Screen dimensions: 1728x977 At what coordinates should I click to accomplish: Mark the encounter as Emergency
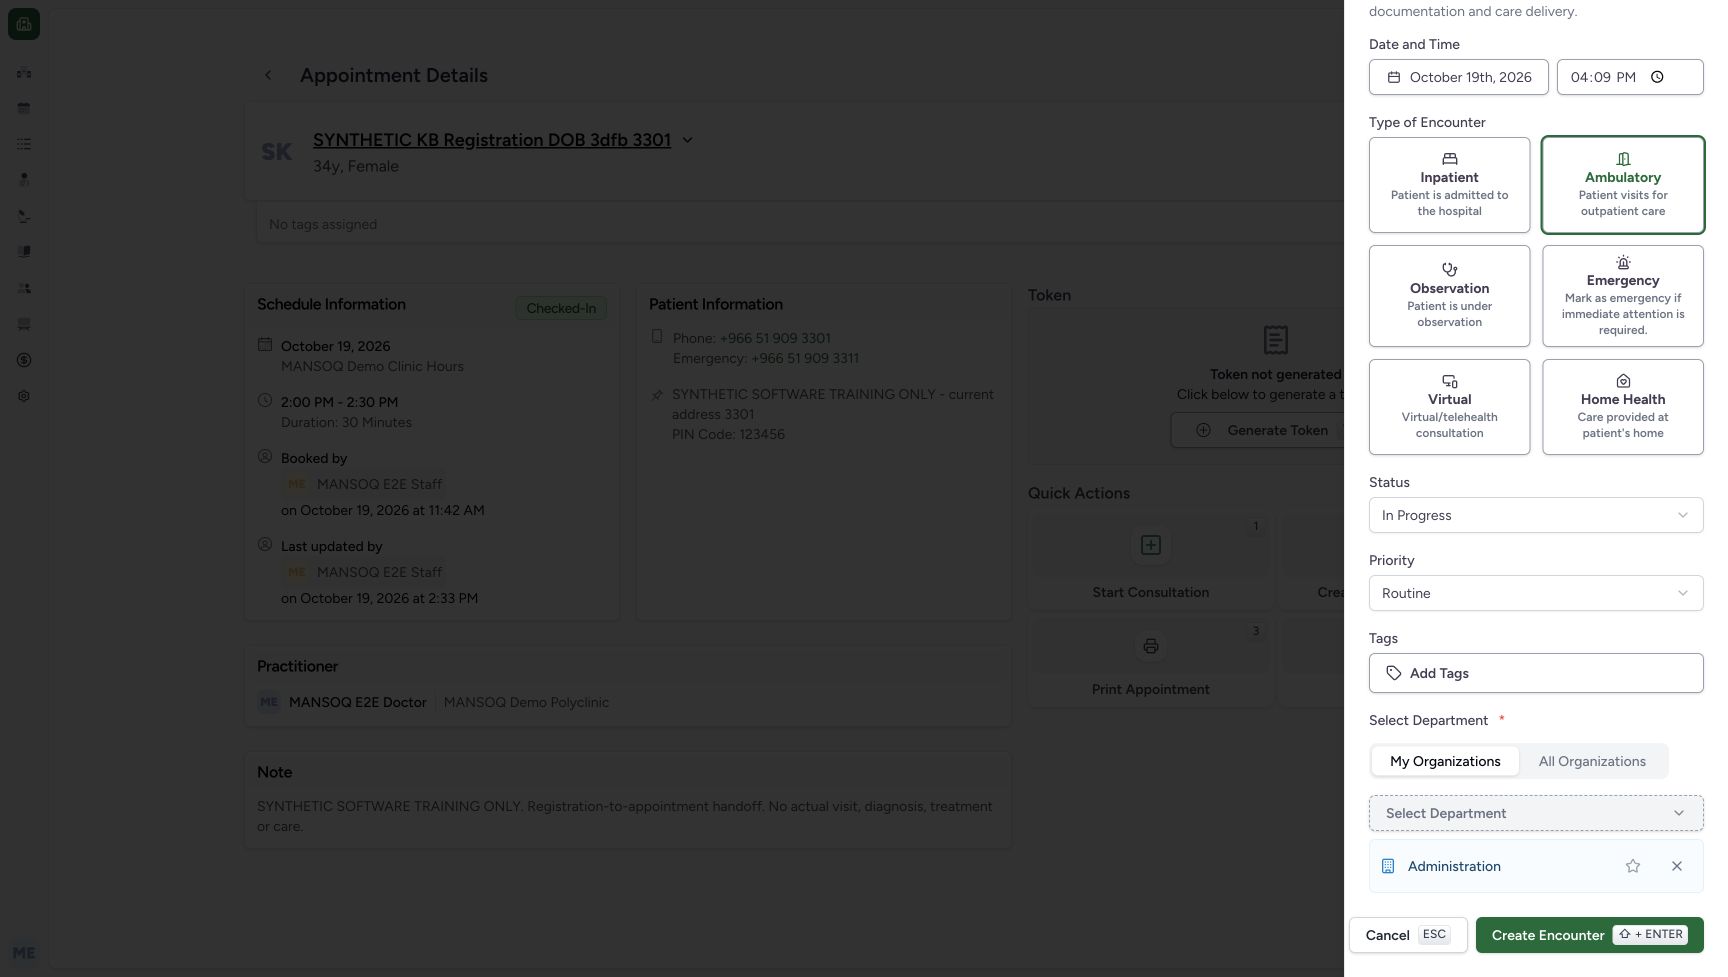click(x=1623, y=296)
